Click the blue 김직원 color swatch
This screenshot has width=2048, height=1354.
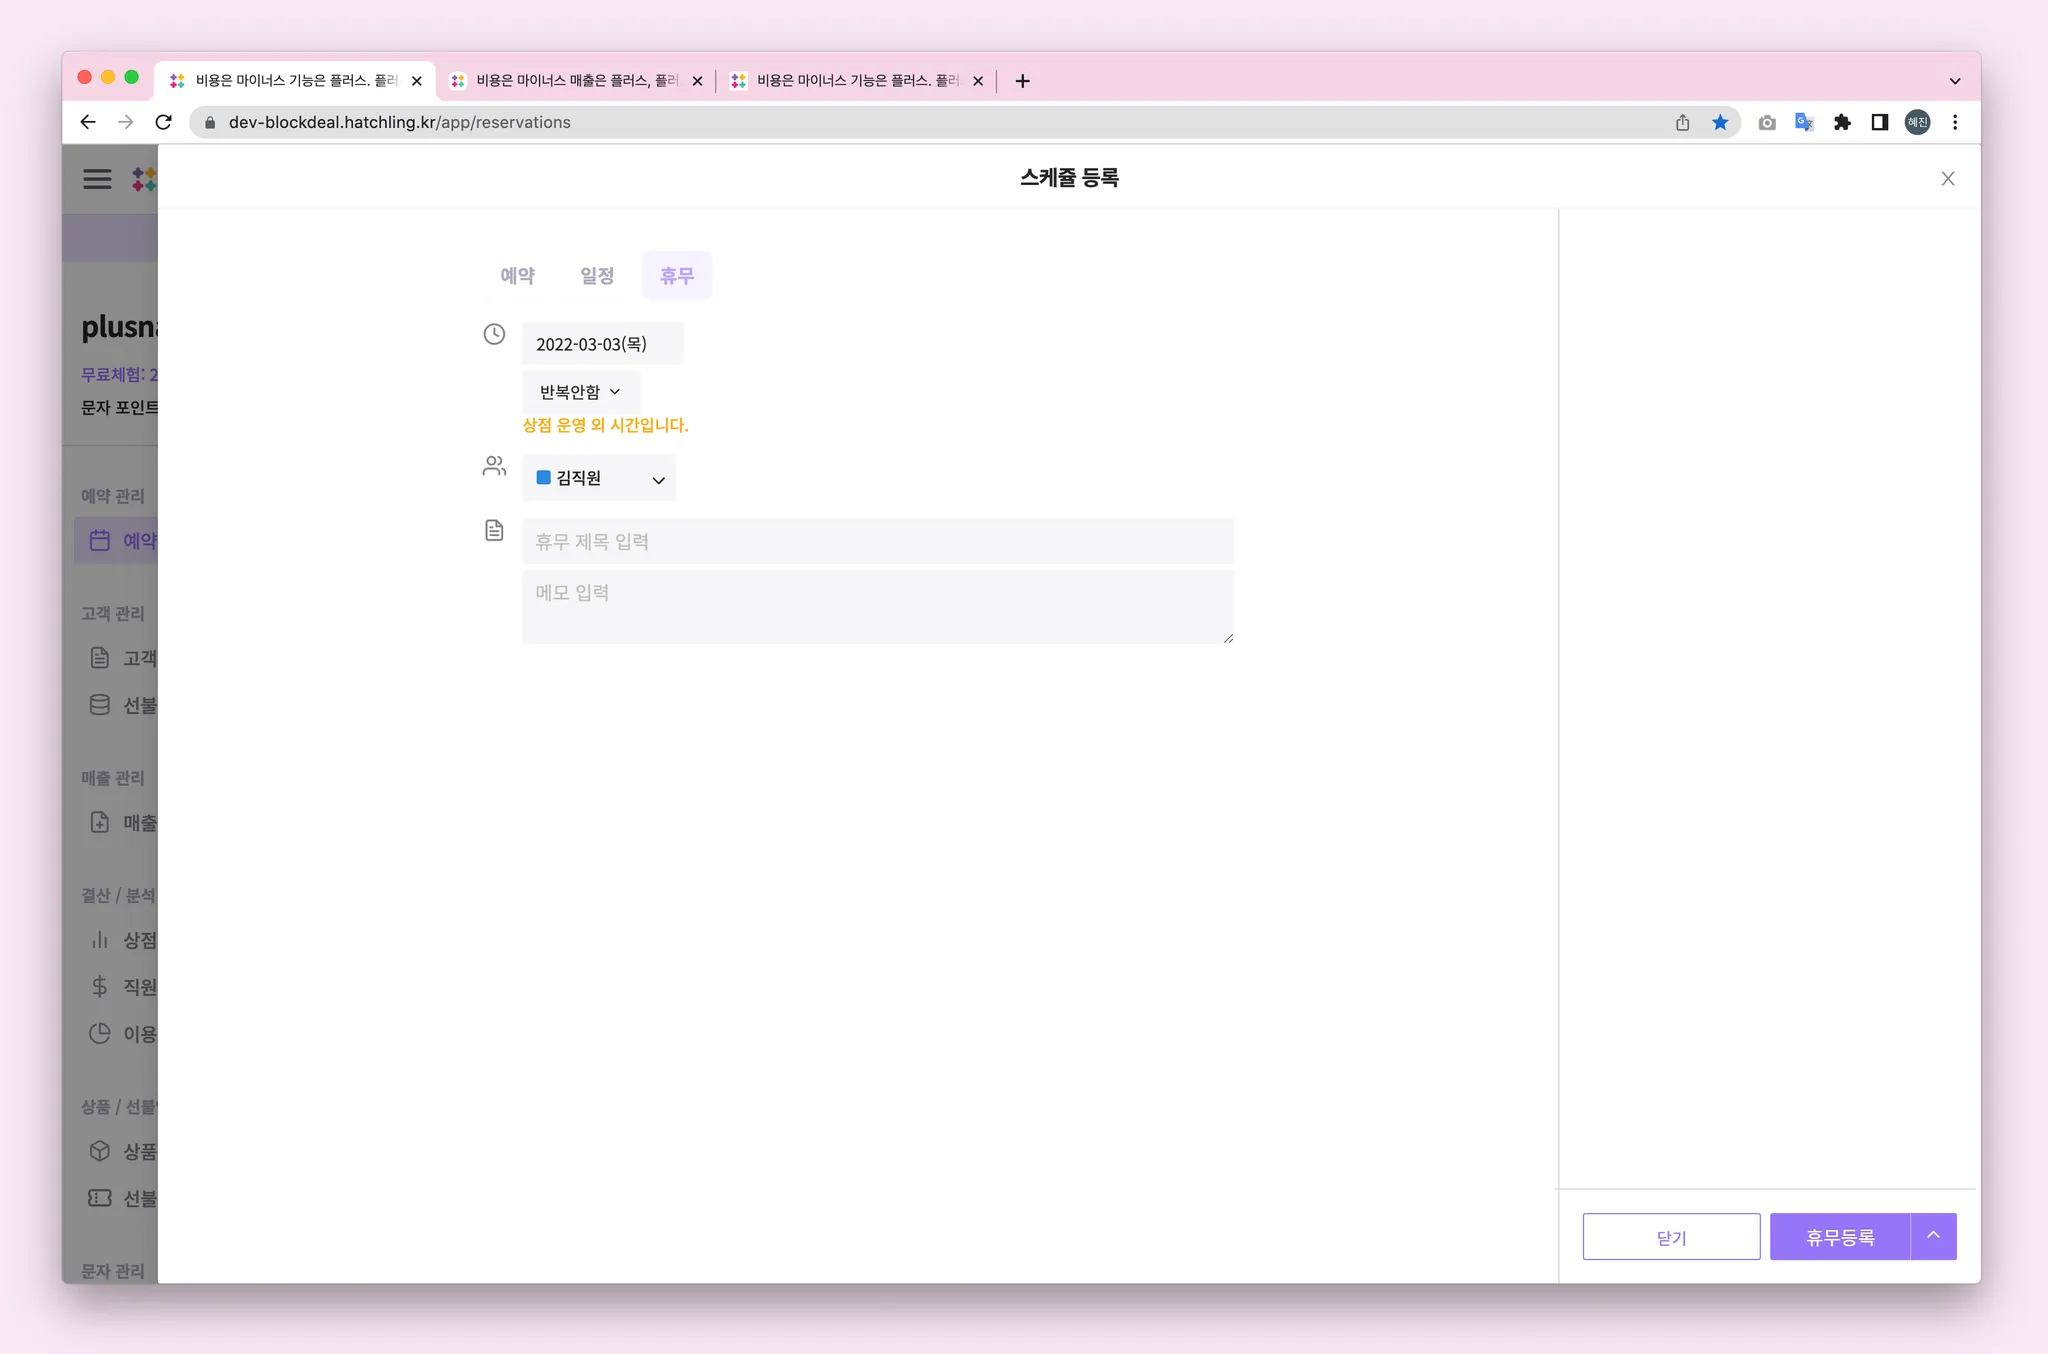pos(544,478)
